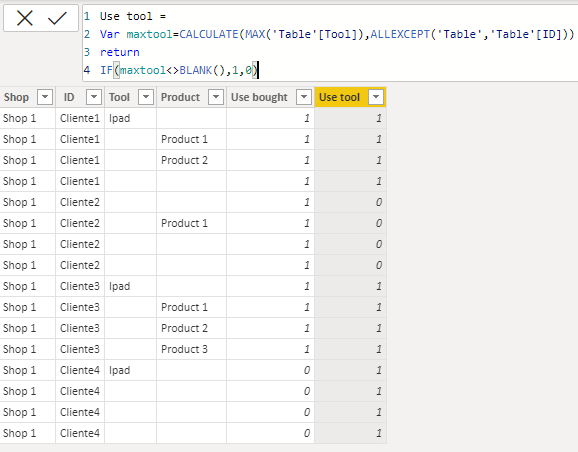Select the ID column header

click(69, 97)
